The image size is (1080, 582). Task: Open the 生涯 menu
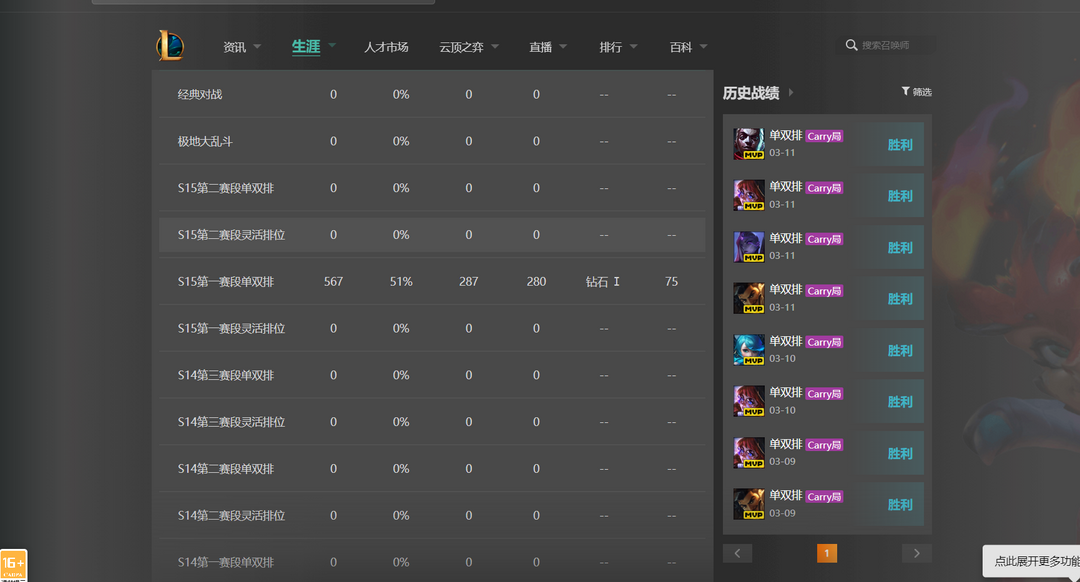pos(306,47)
